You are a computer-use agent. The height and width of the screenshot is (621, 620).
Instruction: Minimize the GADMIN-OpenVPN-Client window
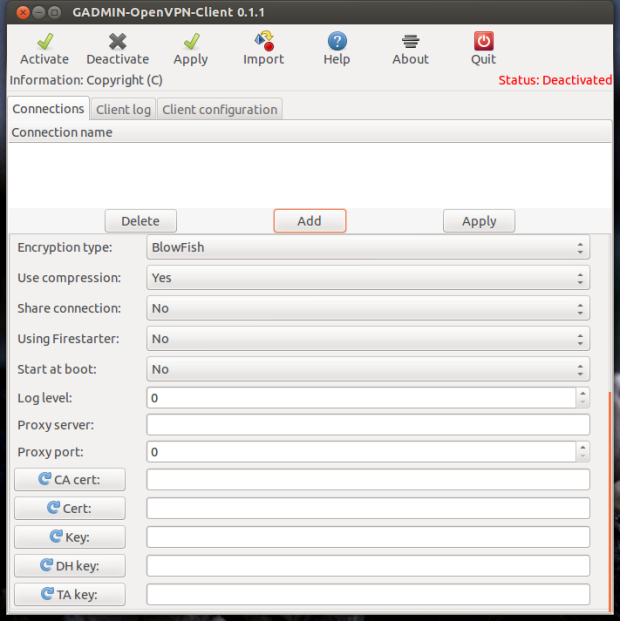[39, 13]
